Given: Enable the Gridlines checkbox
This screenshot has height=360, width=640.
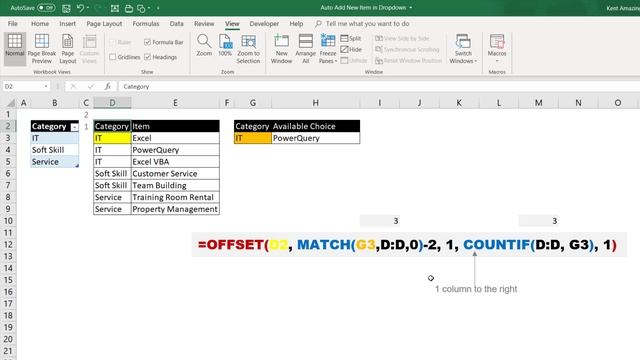Looking at the screenshot, I should [113, 57].
